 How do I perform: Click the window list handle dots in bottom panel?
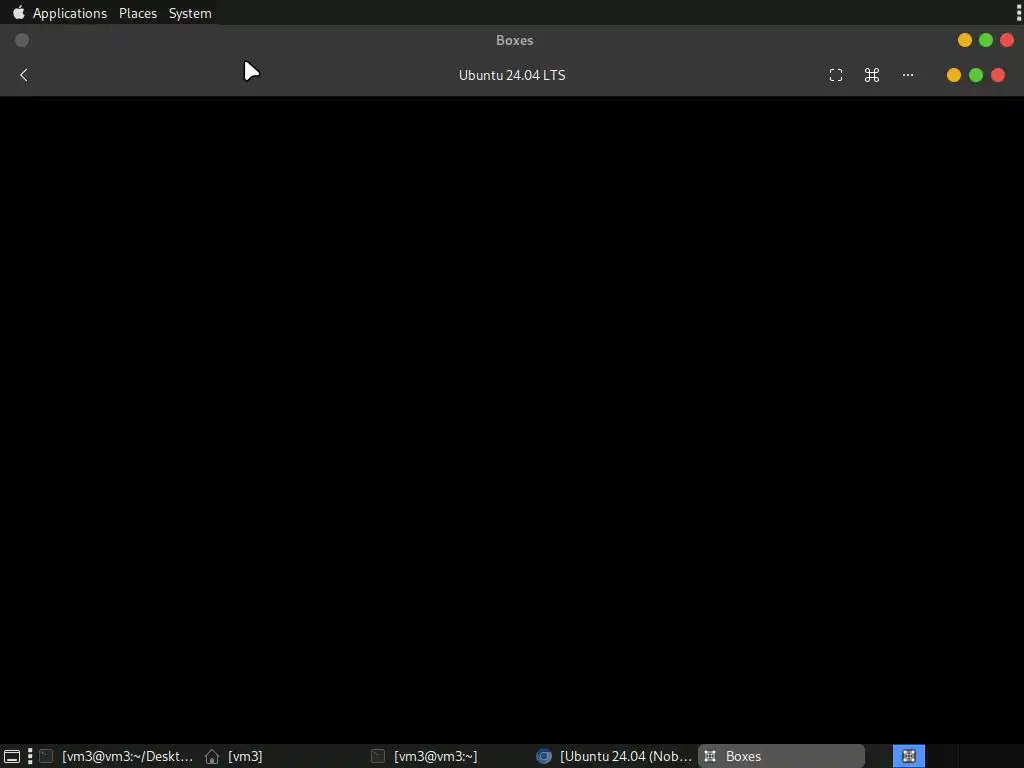click(x=30, y=756)
